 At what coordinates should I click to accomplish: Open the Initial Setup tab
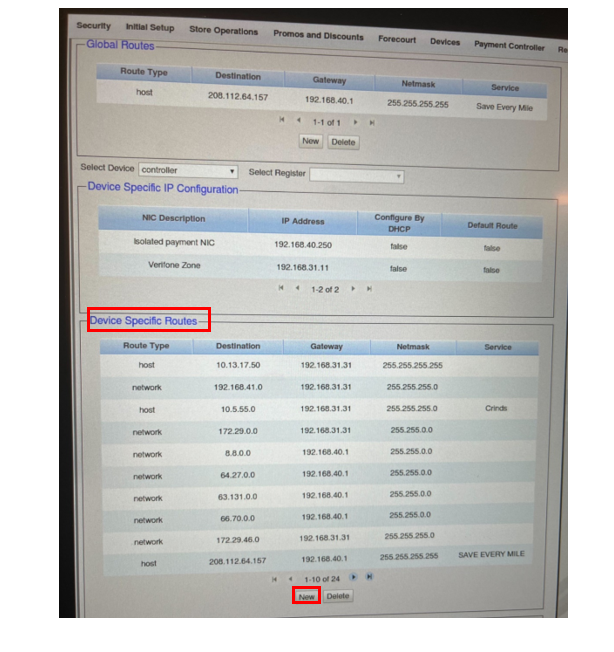click(150, 27)
